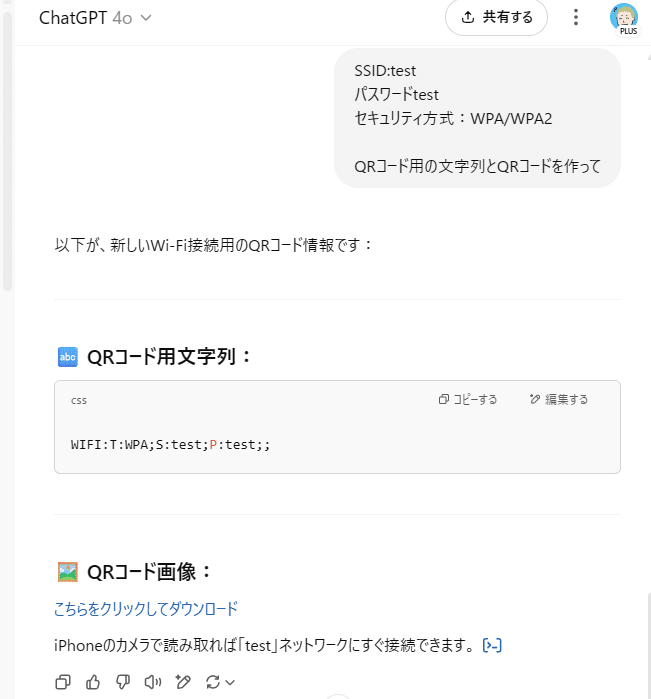Play the response aloud with speaker icon
Image resolution: width=651 pixels, height=699 pixels.
[152, 682]
